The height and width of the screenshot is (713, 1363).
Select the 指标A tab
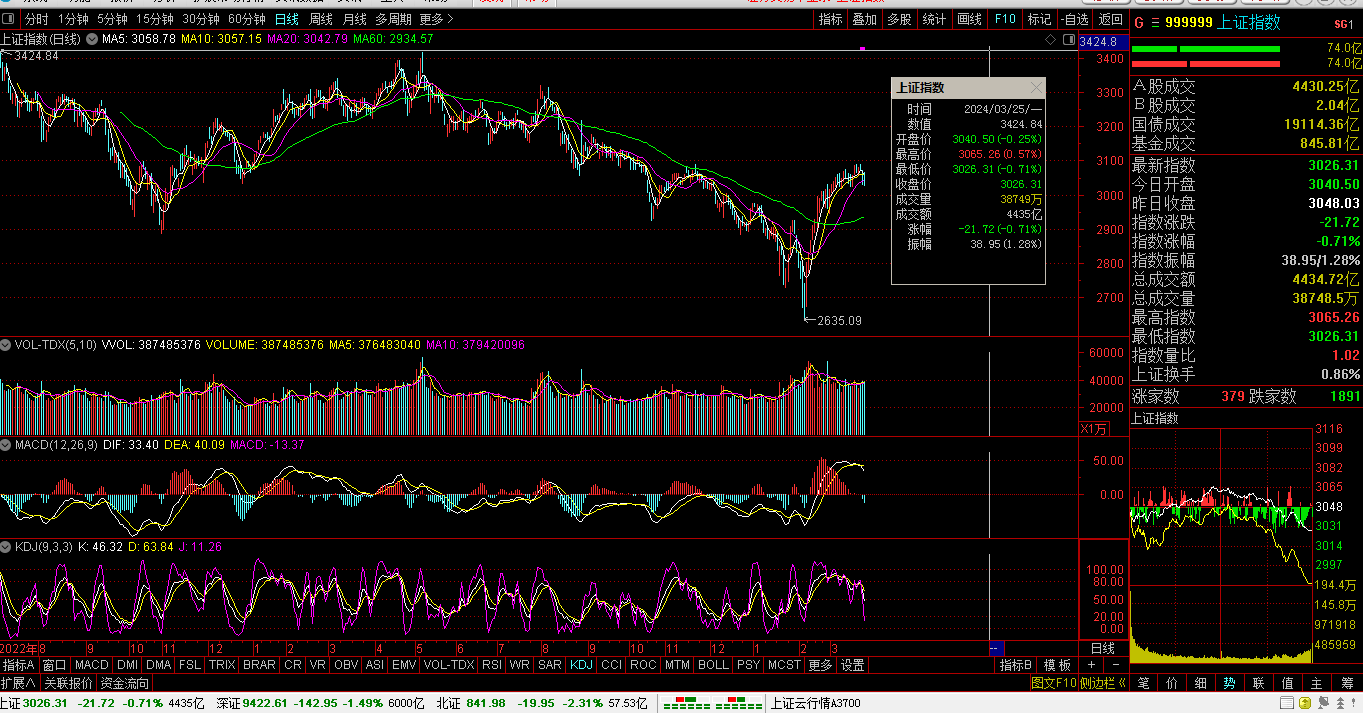[x=19, y=665]
